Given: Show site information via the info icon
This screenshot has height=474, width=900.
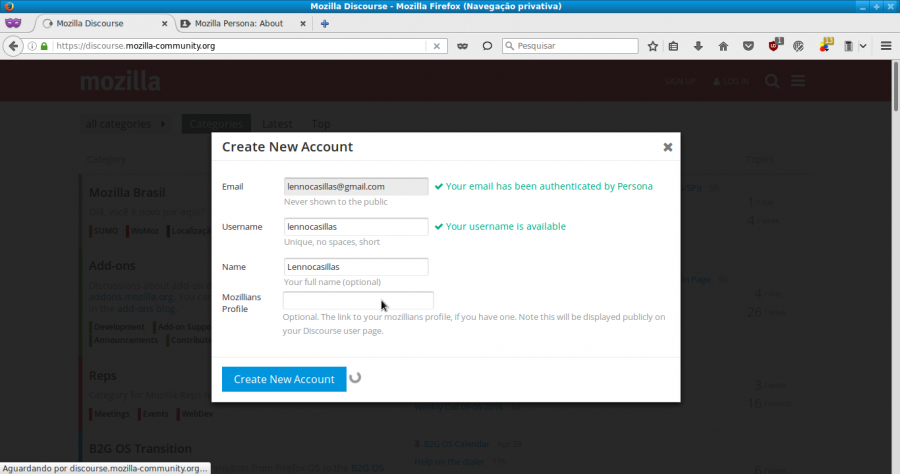Looking at the screenshot, I should 32,46.
